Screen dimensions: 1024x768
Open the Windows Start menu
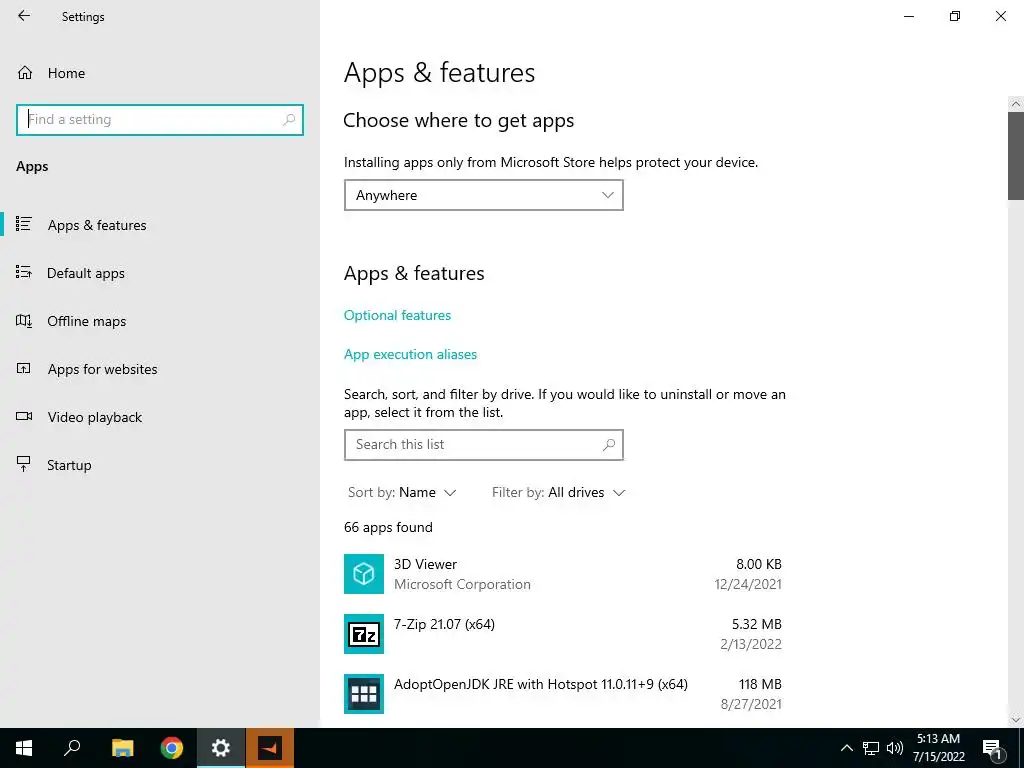[24, 748]
